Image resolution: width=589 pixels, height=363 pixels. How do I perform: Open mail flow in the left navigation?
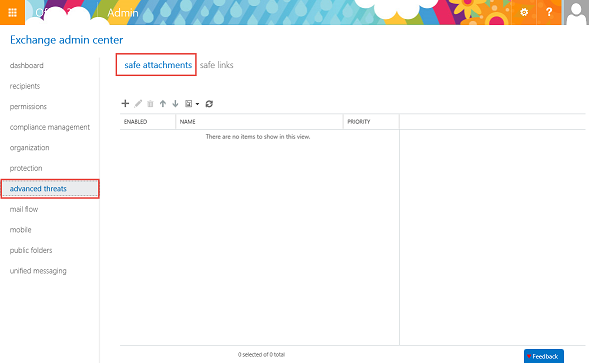tap(24, 209)
